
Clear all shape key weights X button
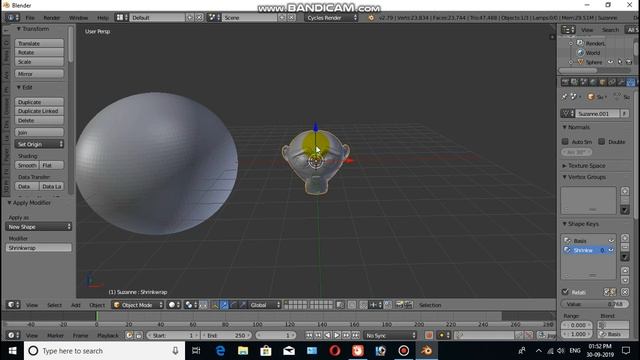(625, 292)
